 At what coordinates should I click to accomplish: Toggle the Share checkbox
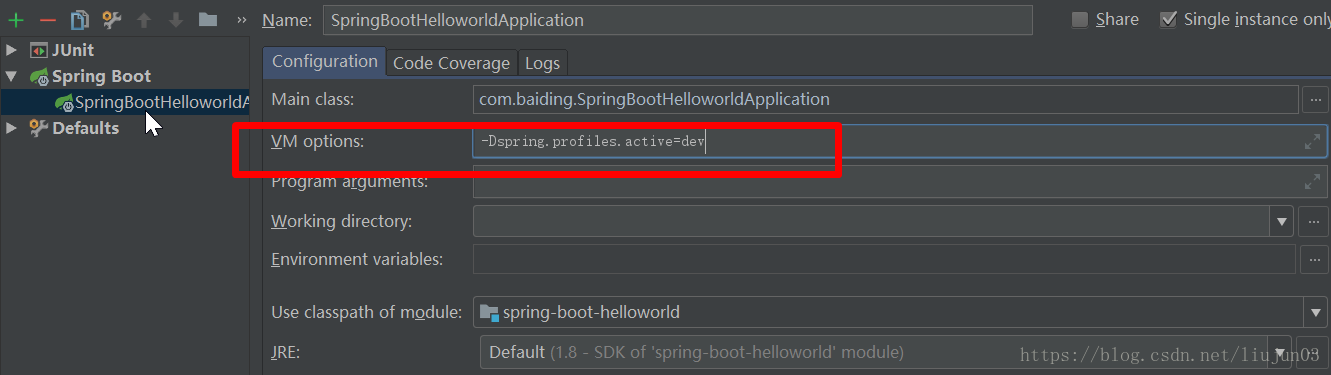click(1080, 20)
